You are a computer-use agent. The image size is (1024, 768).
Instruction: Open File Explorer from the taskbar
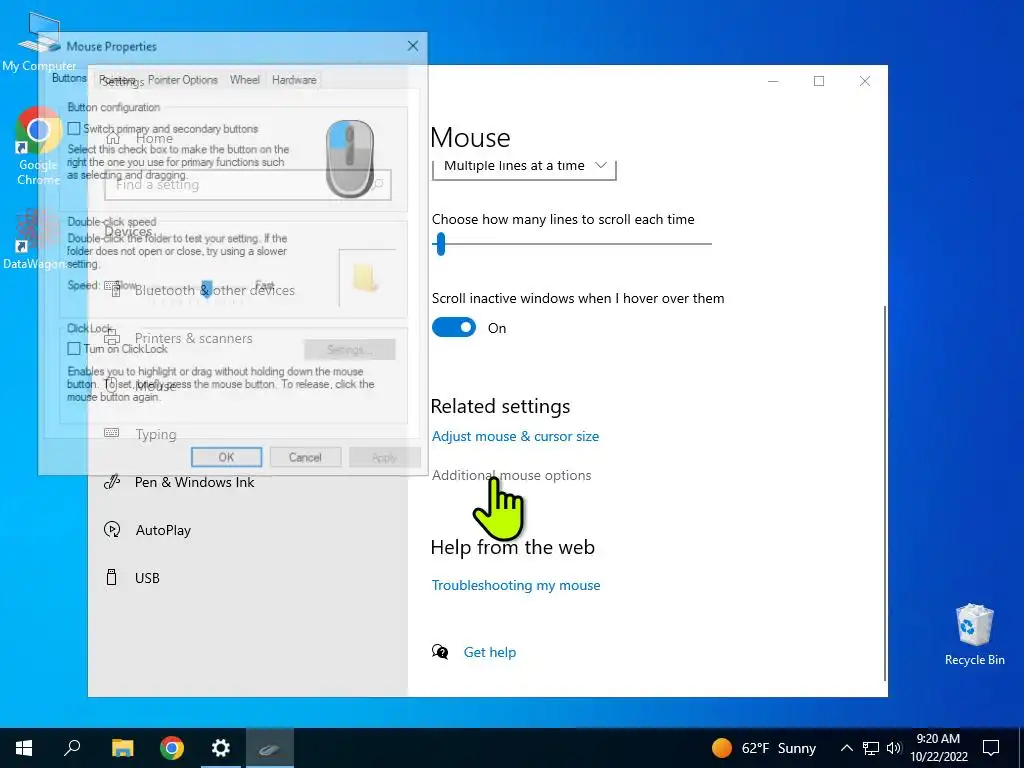coord(122,748)
